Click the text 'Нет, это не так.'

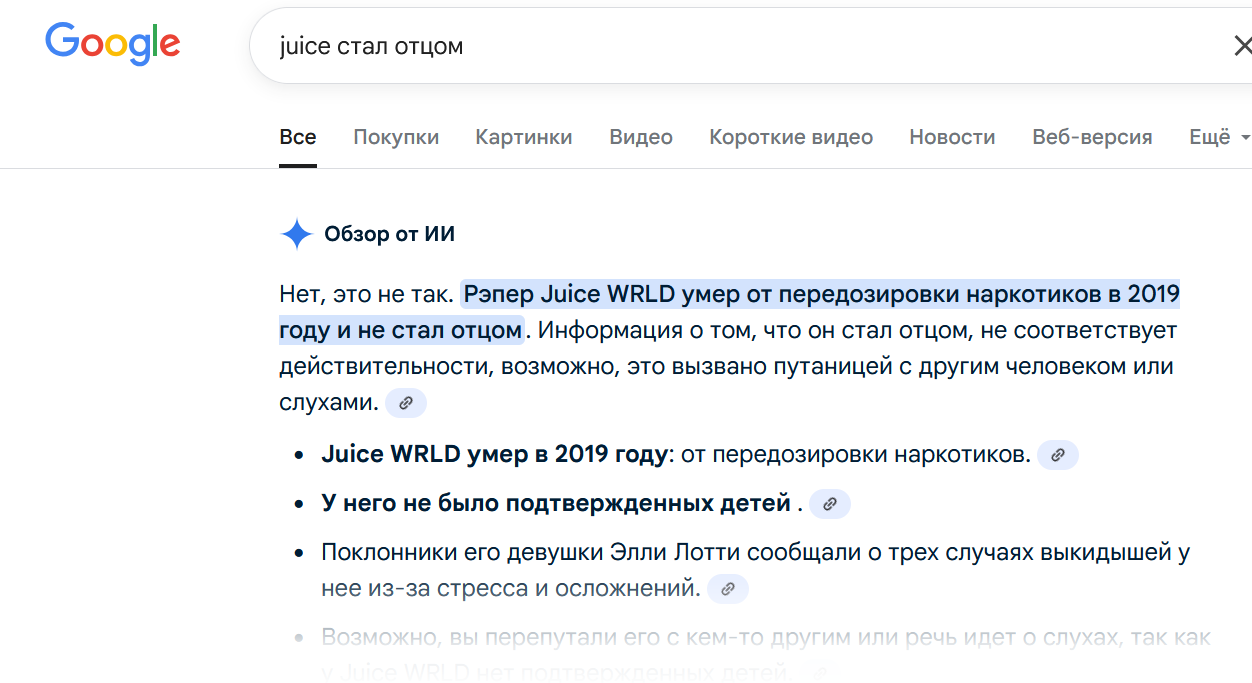(367, 295)
